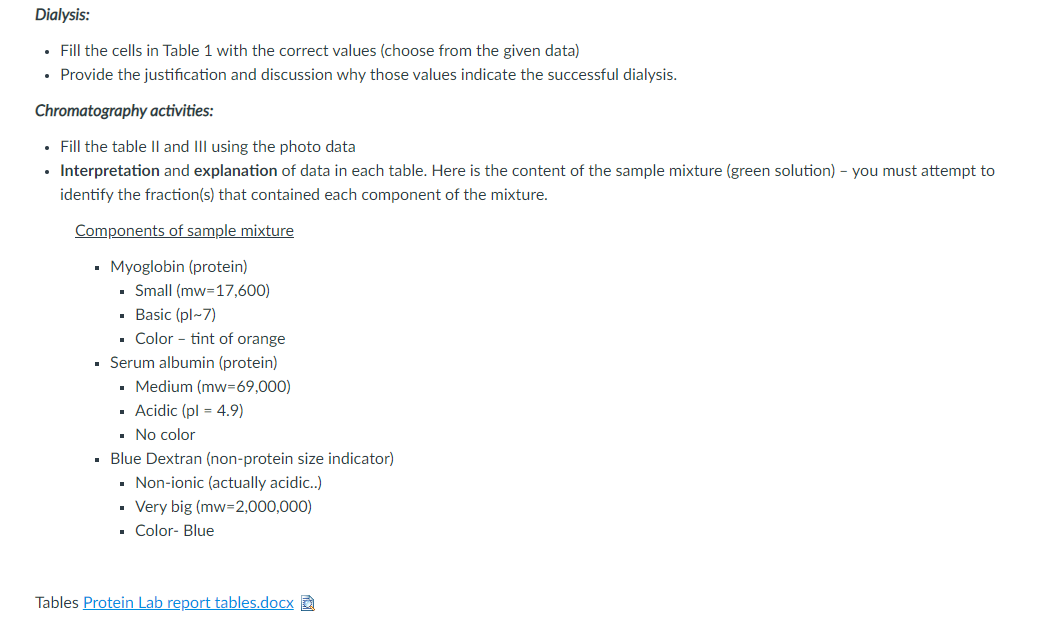The height and width of the screenshot is (626, 1061).
Task: Click the Serum albumin (protein) list item
Action: 194,363
